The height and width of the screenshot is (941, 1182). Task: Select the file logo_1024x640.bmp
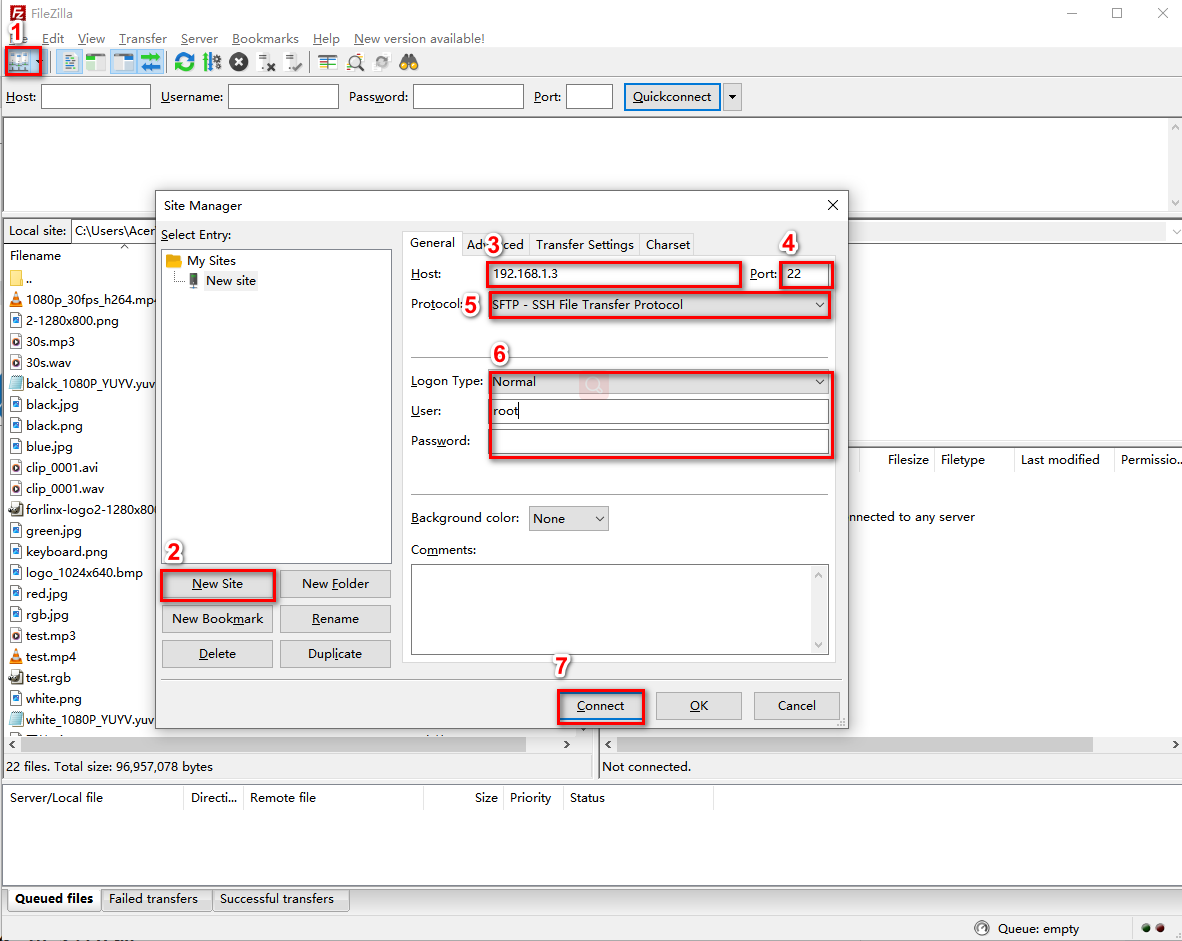[84, 572]
